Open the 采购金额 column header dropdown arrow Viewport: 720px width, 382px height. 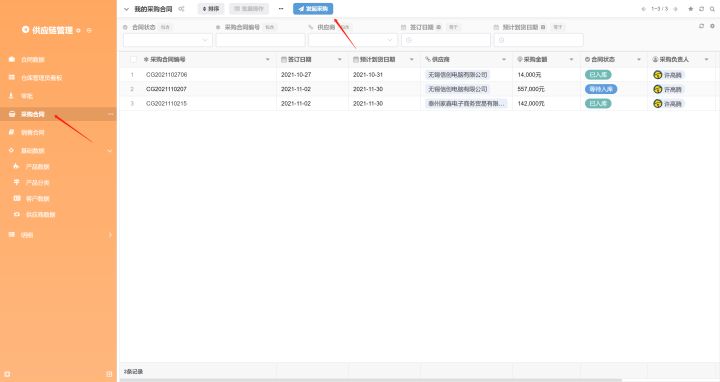coord(572,59)
